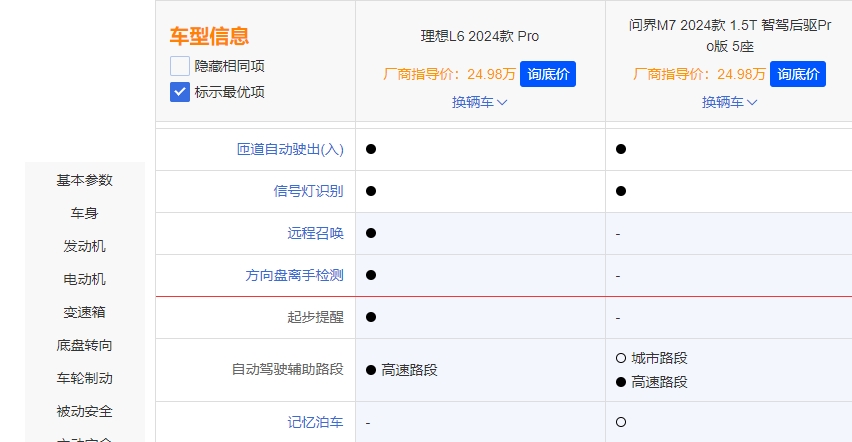This screenshot has width=852, height=442.
Task: Jump to 车身 section in sidebar
Action: tap(84, 213)
